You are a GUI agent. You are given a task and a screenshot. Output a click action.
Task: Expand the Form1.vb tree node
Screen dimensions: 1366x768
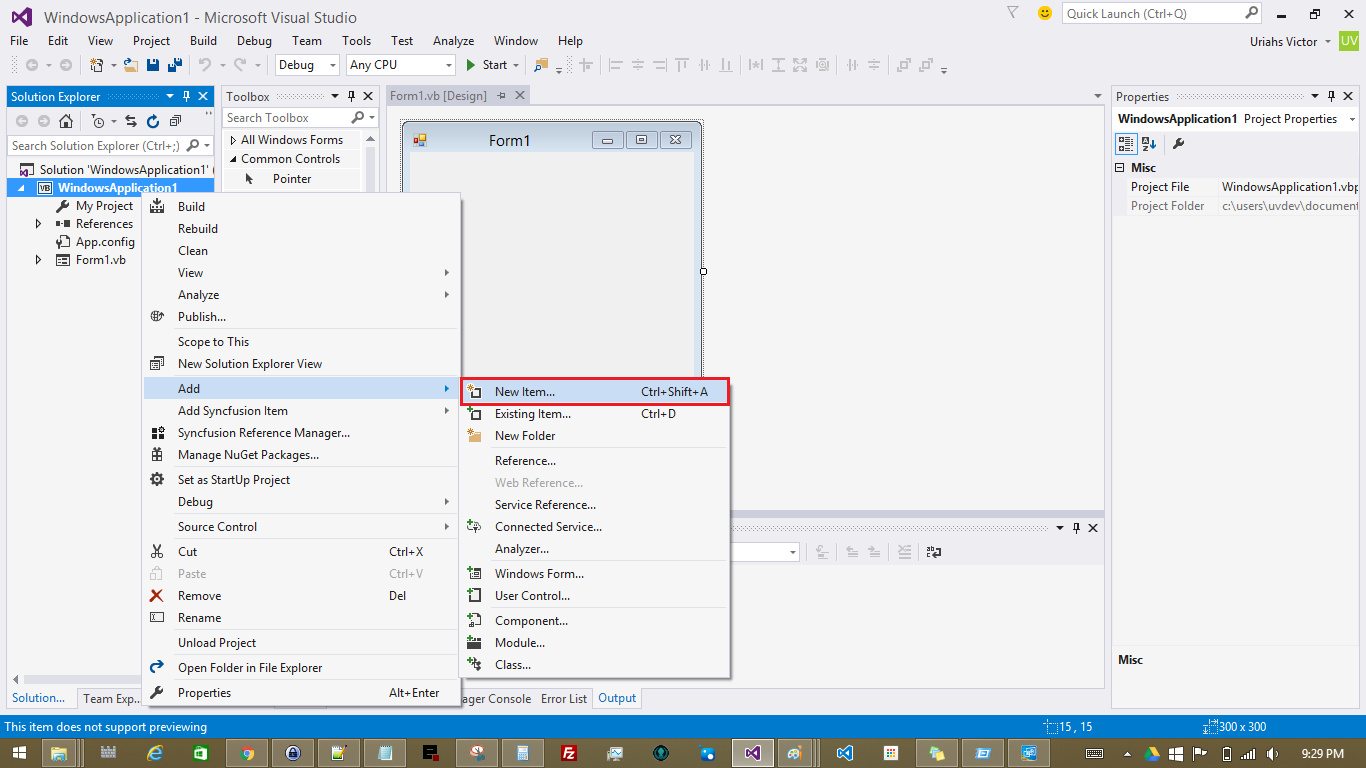[x=38, y=260]
